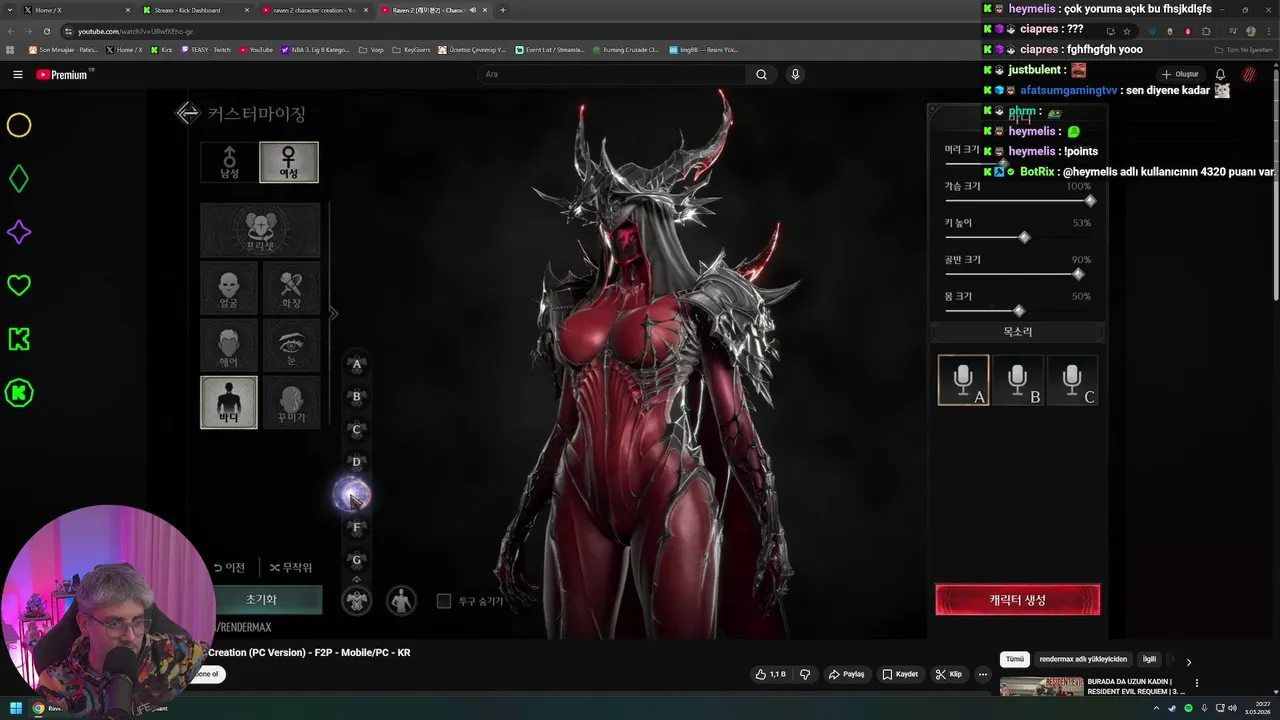
Task: Show bare body preview icon
Action: [401, 600]
